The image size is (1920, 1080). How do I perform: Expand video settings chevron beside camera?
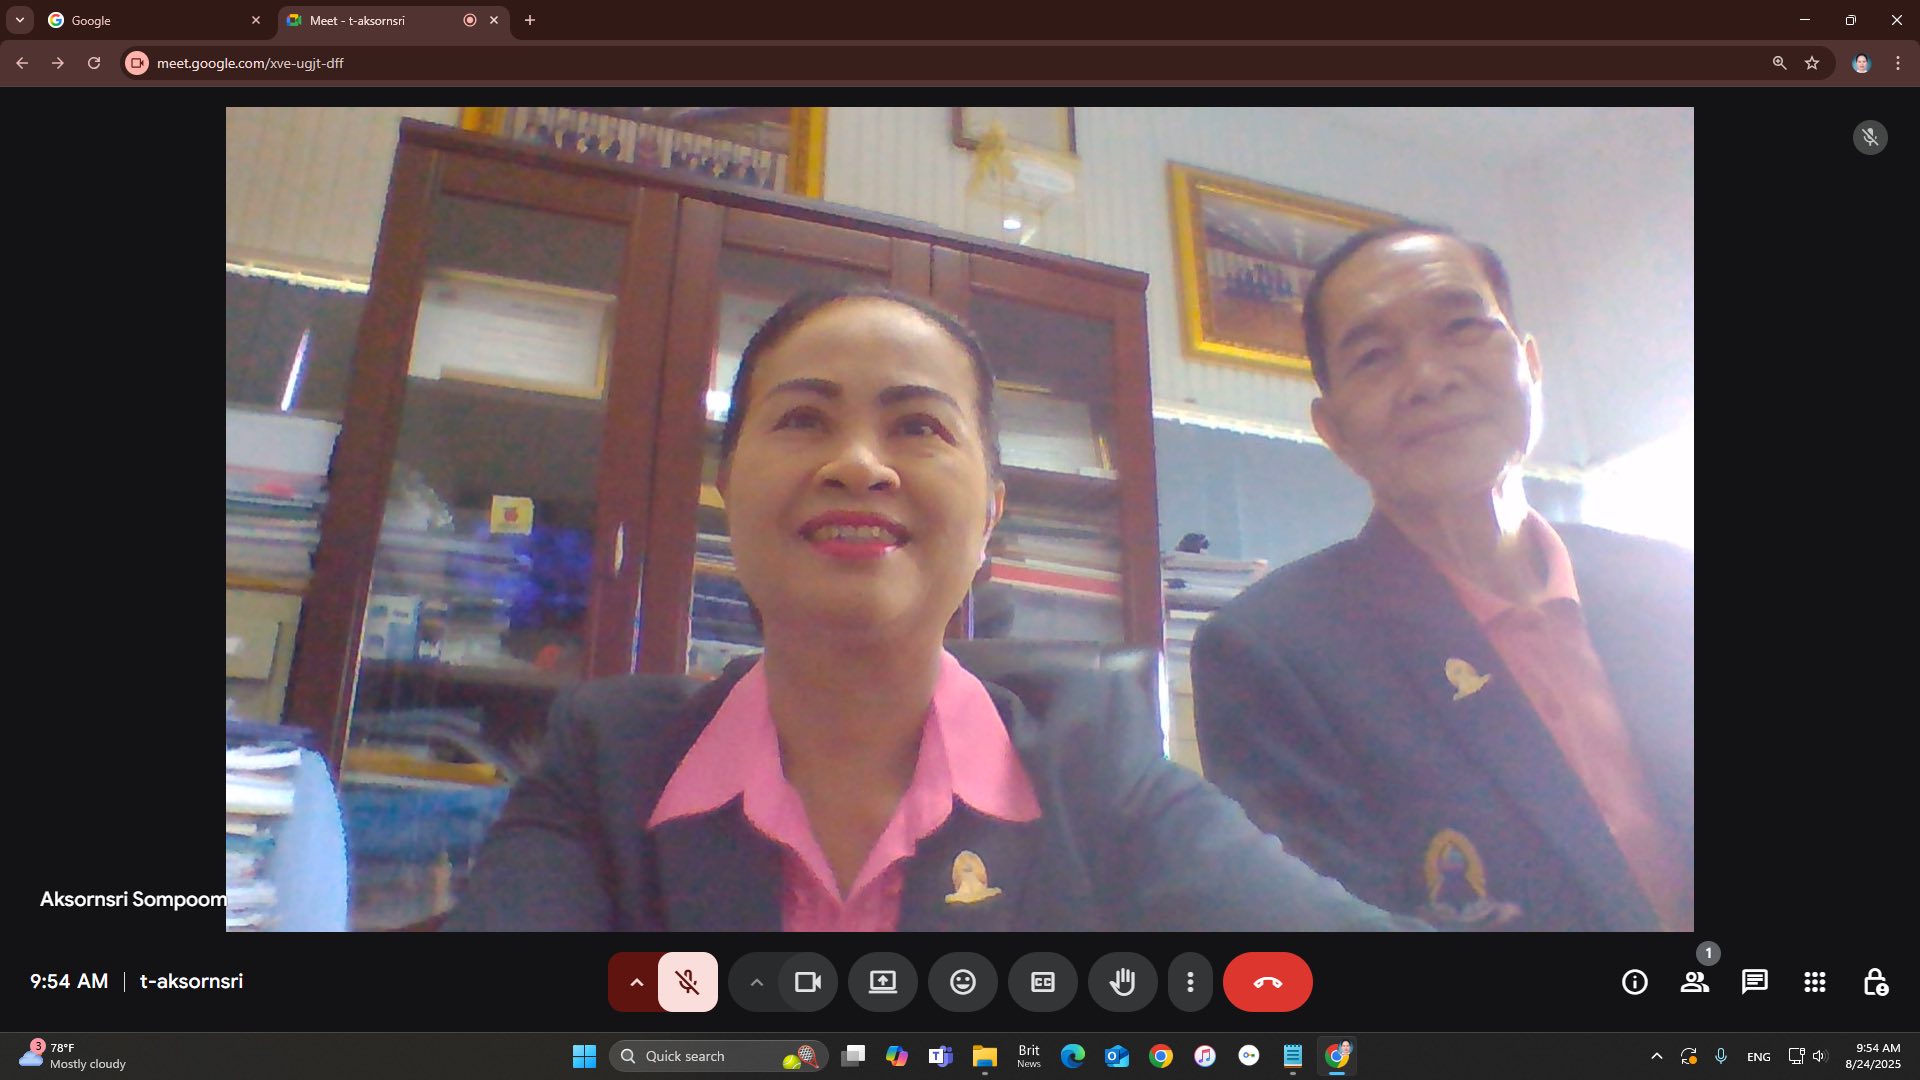click(x=756, y=982)
